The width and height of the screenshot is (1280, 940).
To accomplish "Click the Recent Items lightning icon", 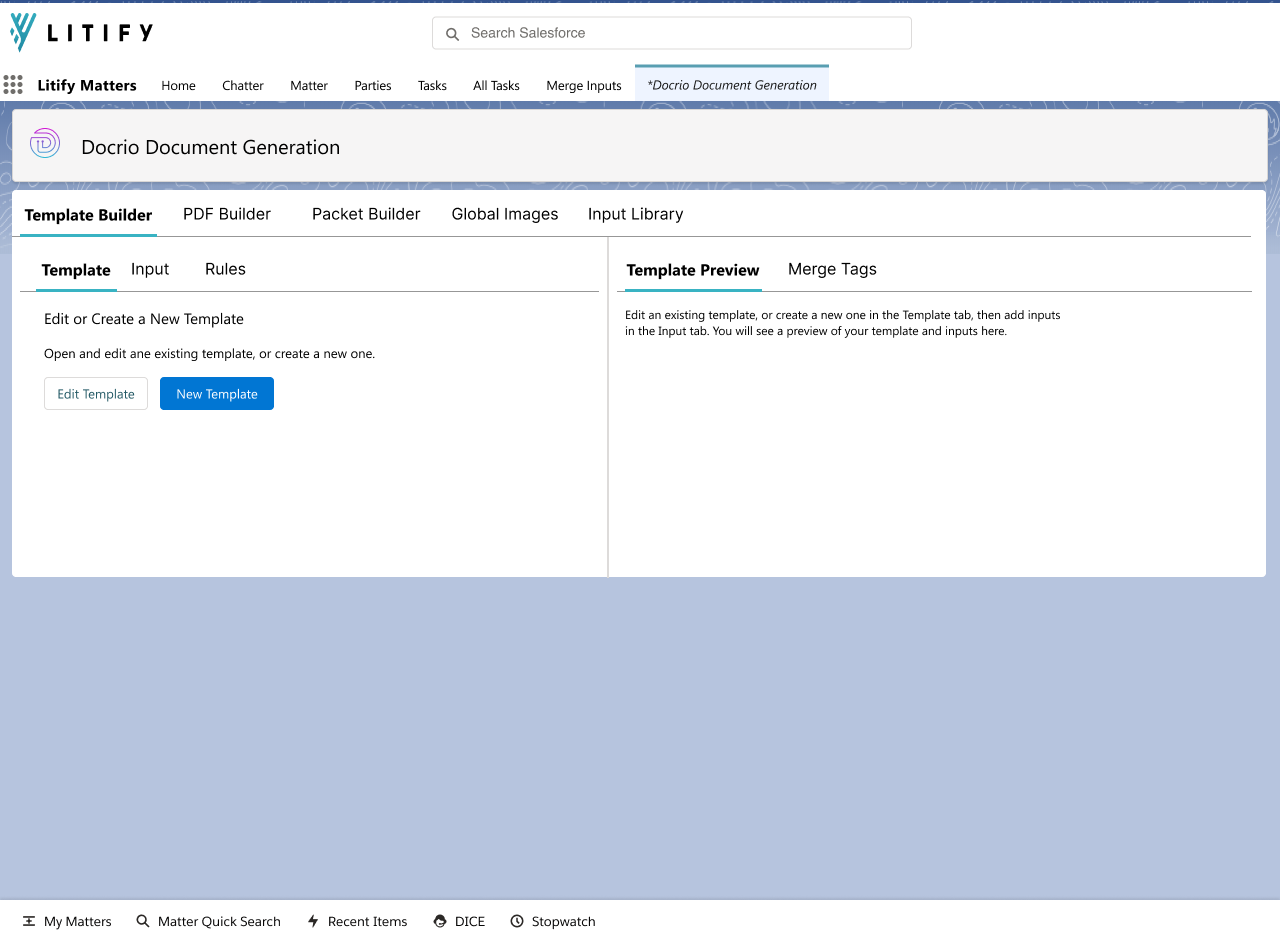I will point(313,922).
